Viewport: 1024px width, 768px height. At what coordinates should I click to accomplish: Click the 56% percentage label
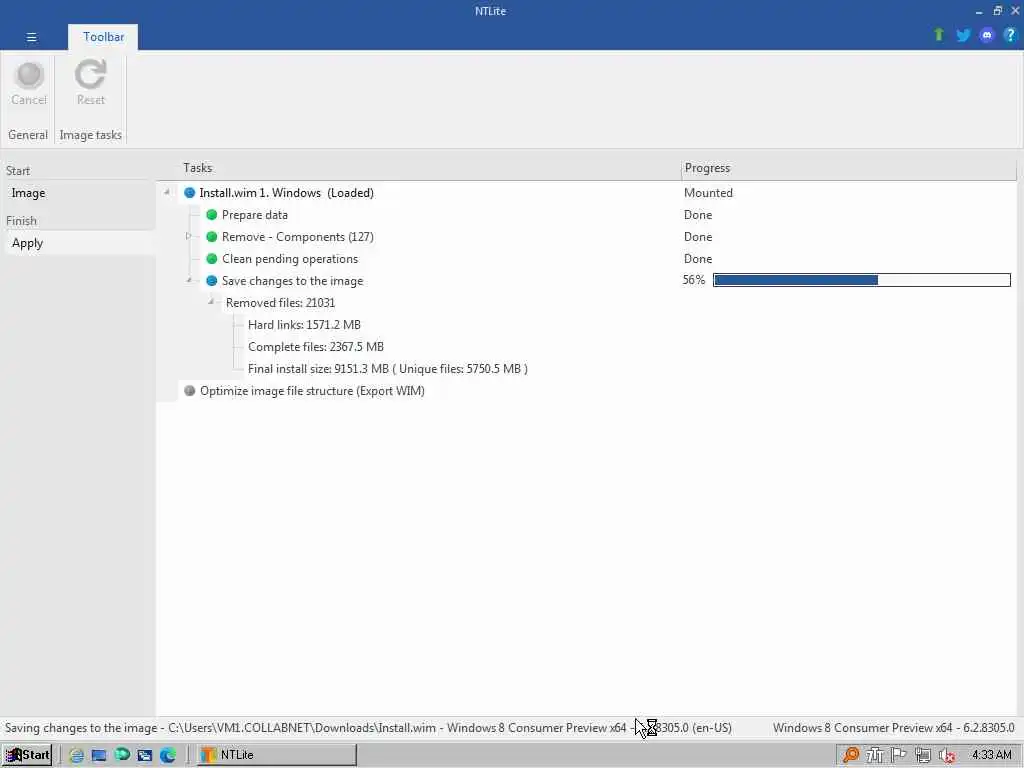[x=694, y=280]
